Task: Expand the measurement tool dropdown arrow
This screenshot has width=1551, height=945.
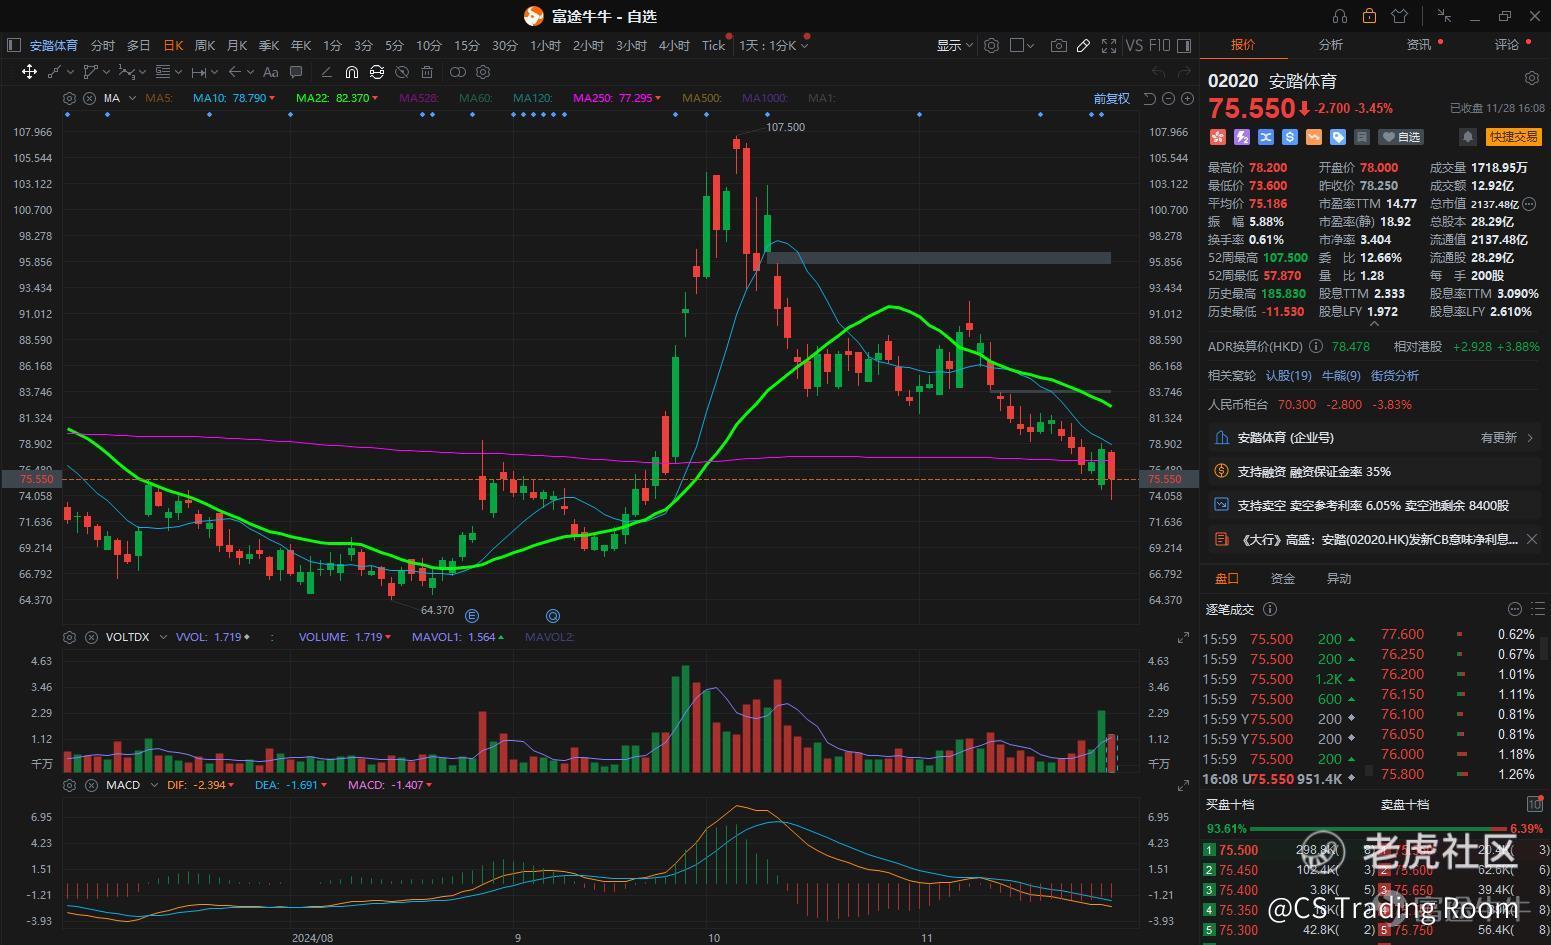Action: click(214, 72)
